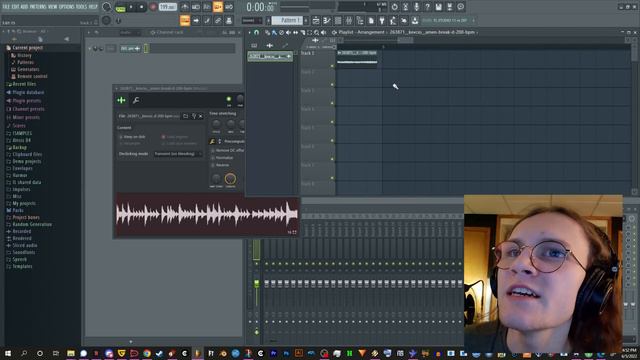
Task: Open Recent files folder in browser
Action: pos(24,84)
